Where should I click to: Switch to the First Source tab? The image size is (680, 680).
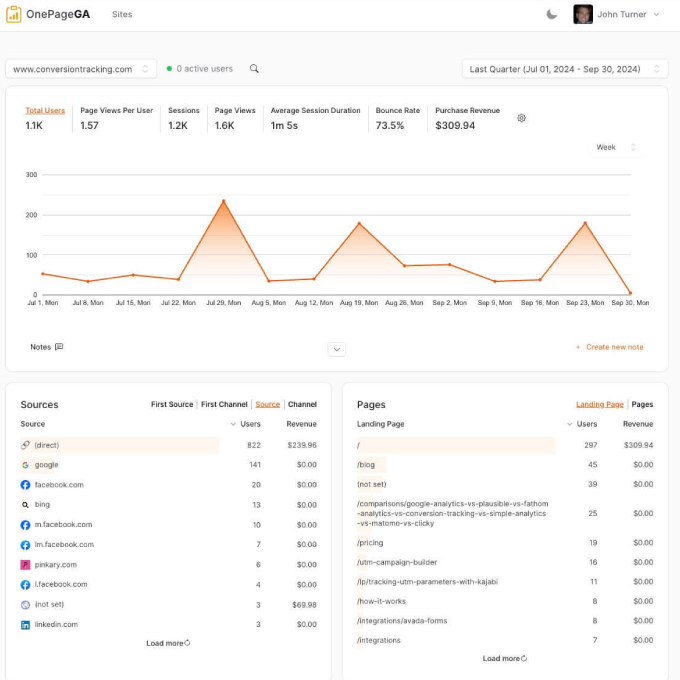click(x=172, y=405)
